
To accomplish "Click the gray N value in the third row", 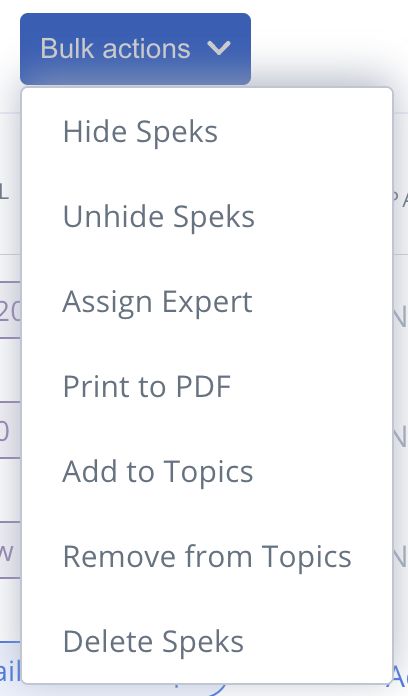I will coord(400,556).
